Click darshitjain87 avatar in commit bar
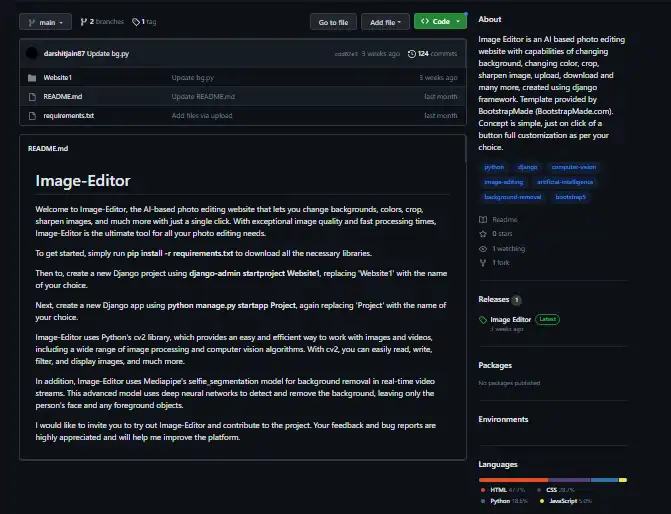Screen dimensions: 671x514 (x=32, y=53)
